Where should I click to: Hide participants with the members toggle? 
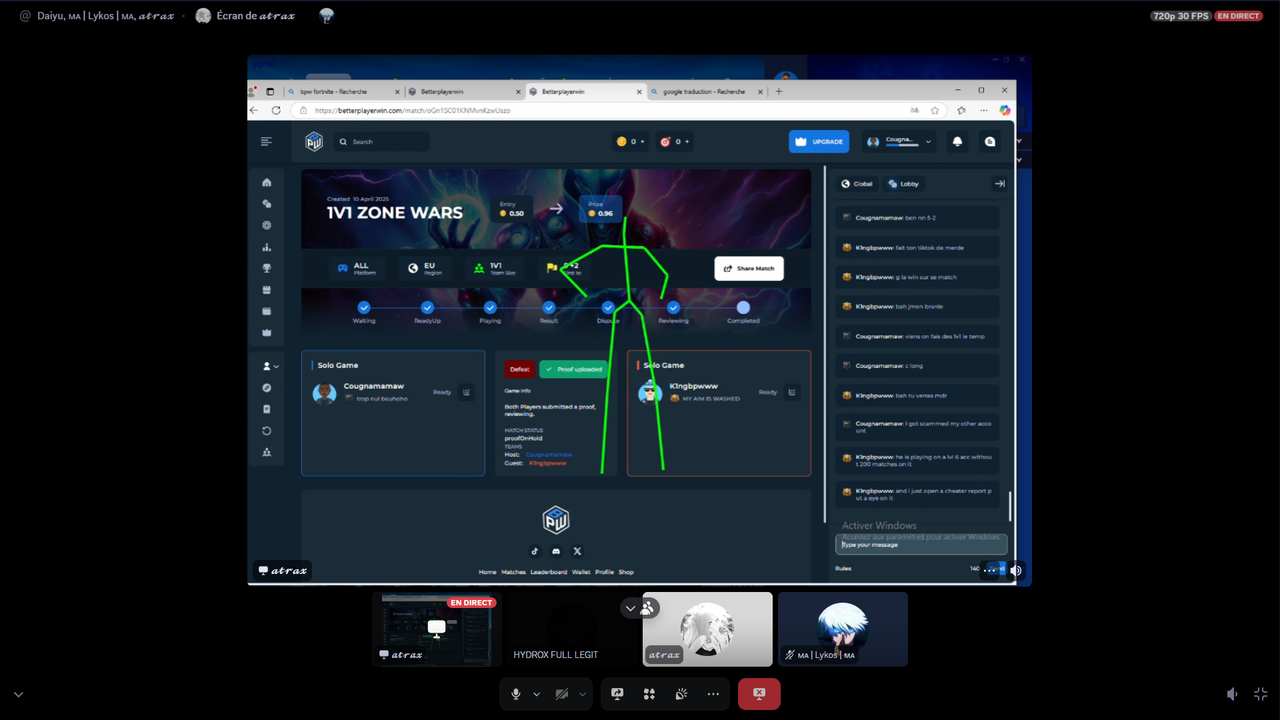point(639,607)
